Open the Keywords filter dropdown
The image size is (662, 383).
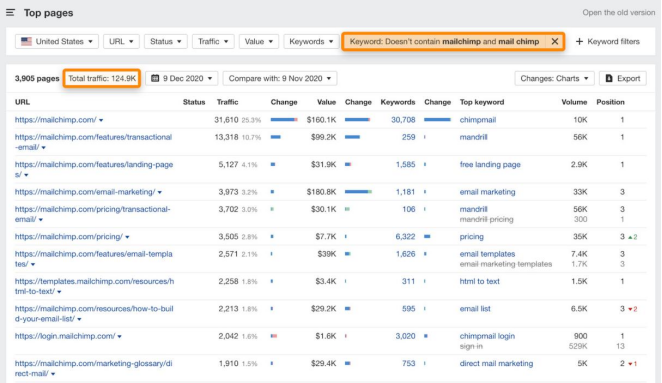311,41
